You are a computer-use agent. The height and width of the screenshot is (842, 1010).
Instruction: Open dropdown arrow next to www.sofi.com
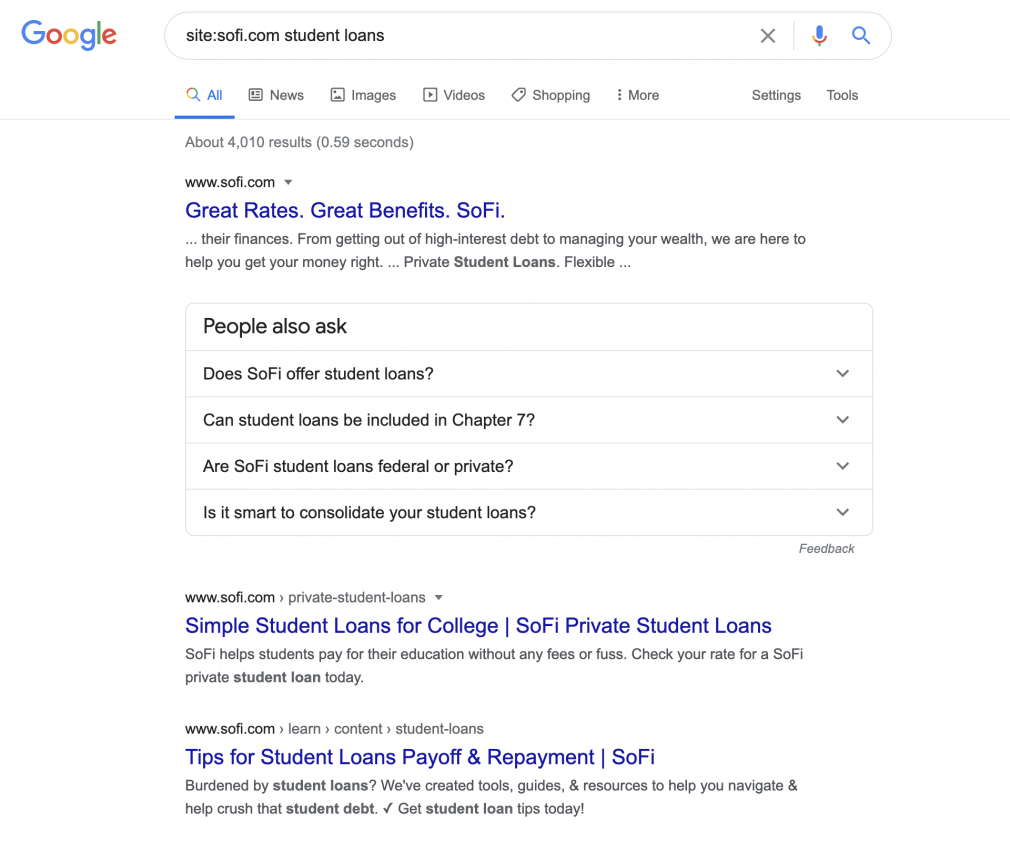point(289,182)
